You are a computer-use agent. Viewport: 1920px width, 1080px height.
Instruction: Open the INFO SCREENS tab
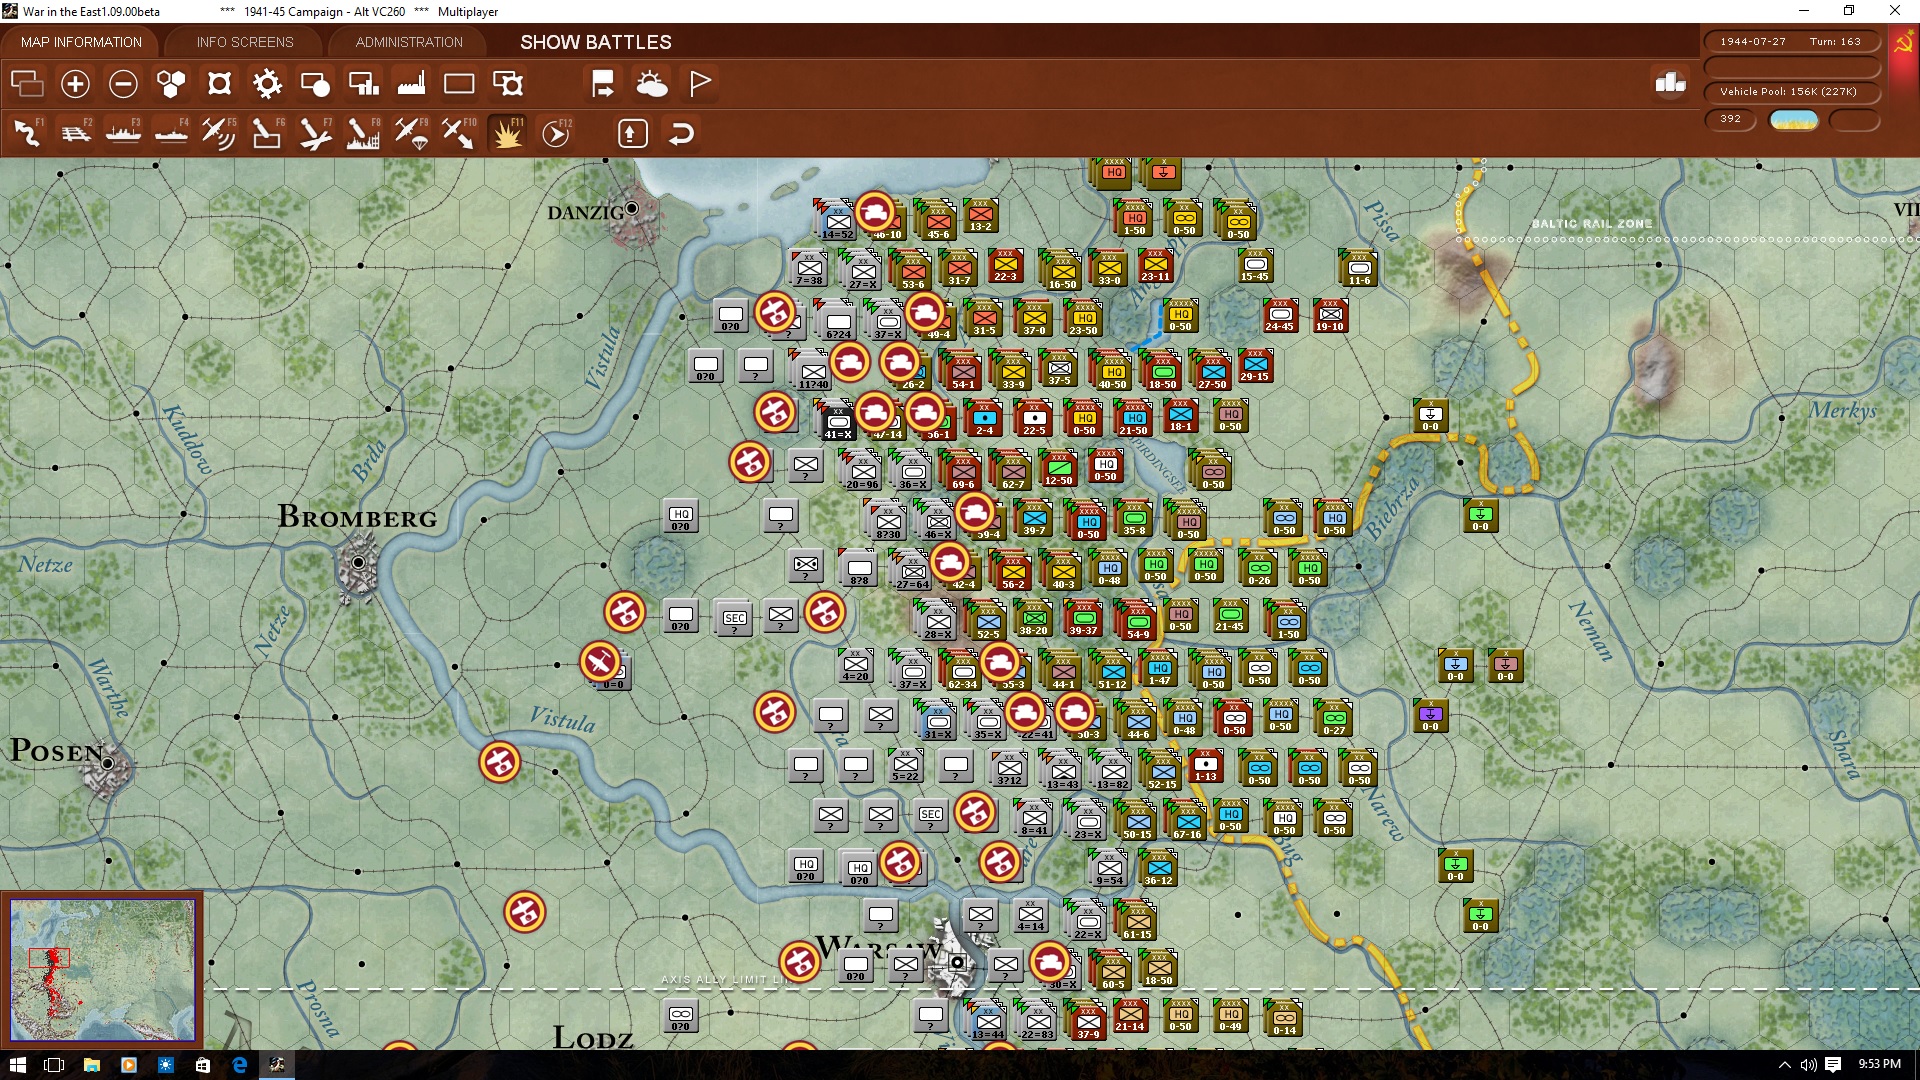tap(245, 42)
